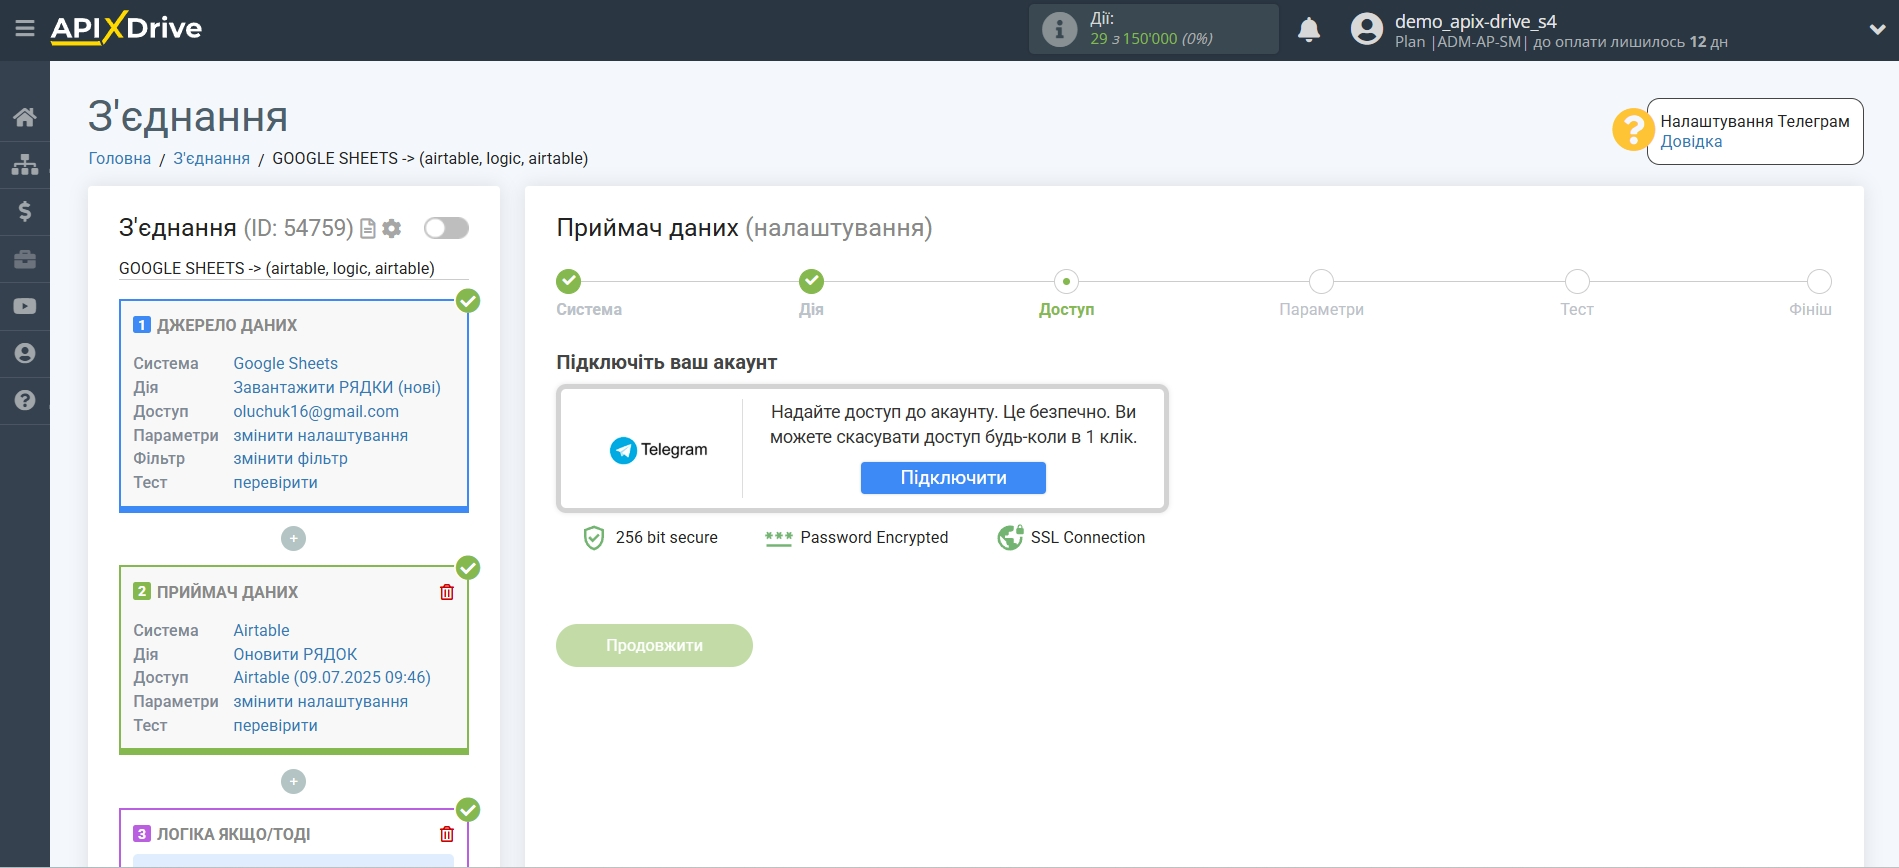
Task: Expand the account dropdown chevron
Action: (x=1877, y=30)
